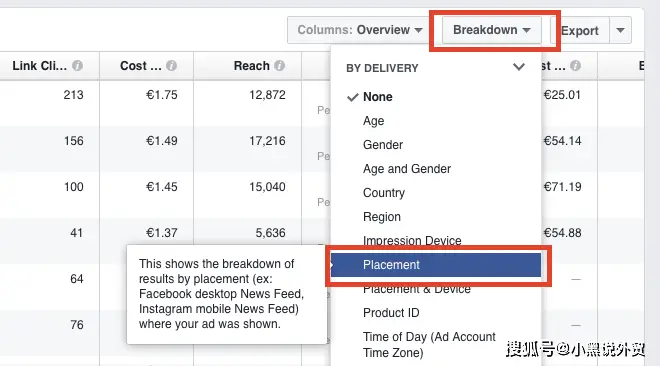Click the Export button
Screen dimensions: 660x366
[x=580, y=30]
